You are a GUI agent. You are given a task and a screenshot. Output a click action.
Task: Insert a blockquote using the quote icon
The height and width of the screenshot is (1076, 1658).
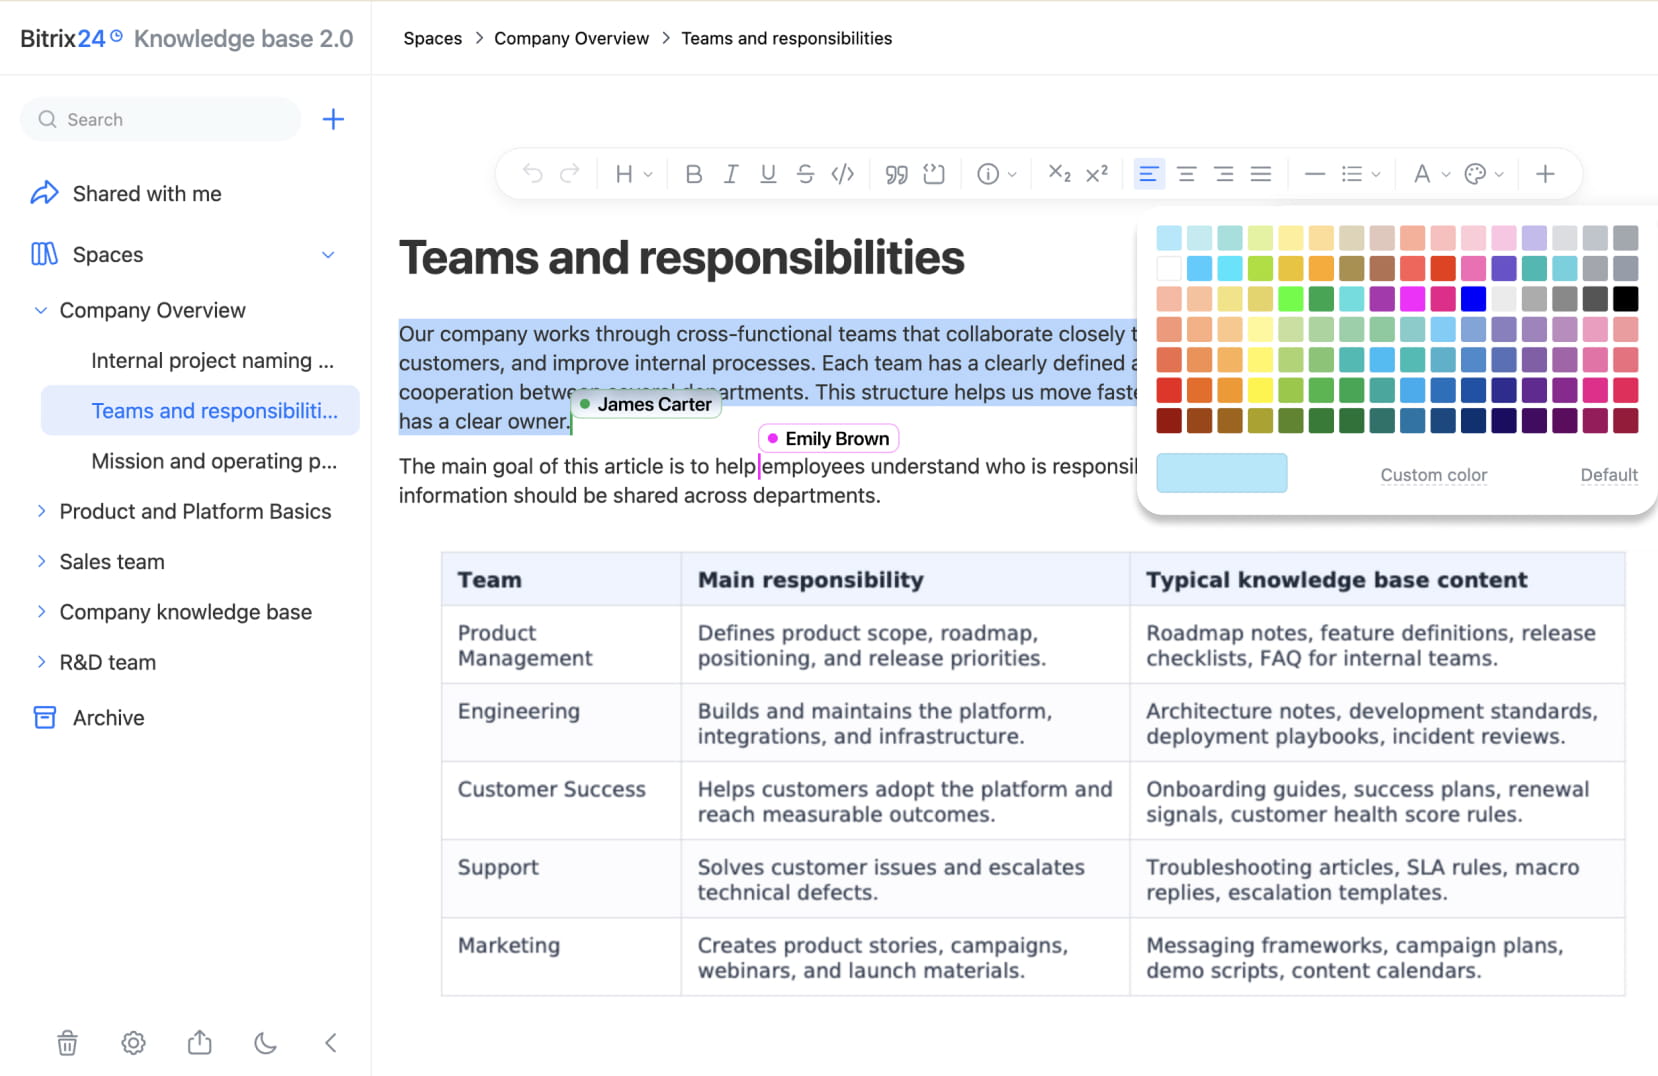click(x=896, y=174)
